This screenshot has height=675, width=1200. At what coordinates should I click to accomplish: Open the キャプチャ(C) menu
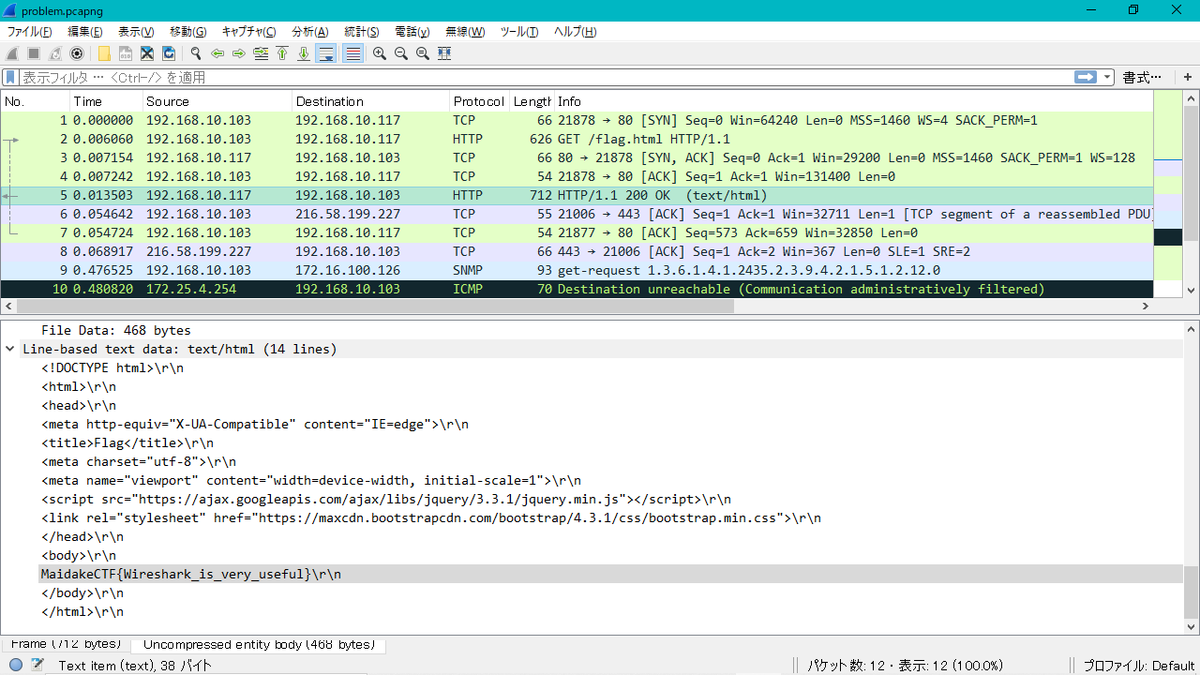point(249,32)
